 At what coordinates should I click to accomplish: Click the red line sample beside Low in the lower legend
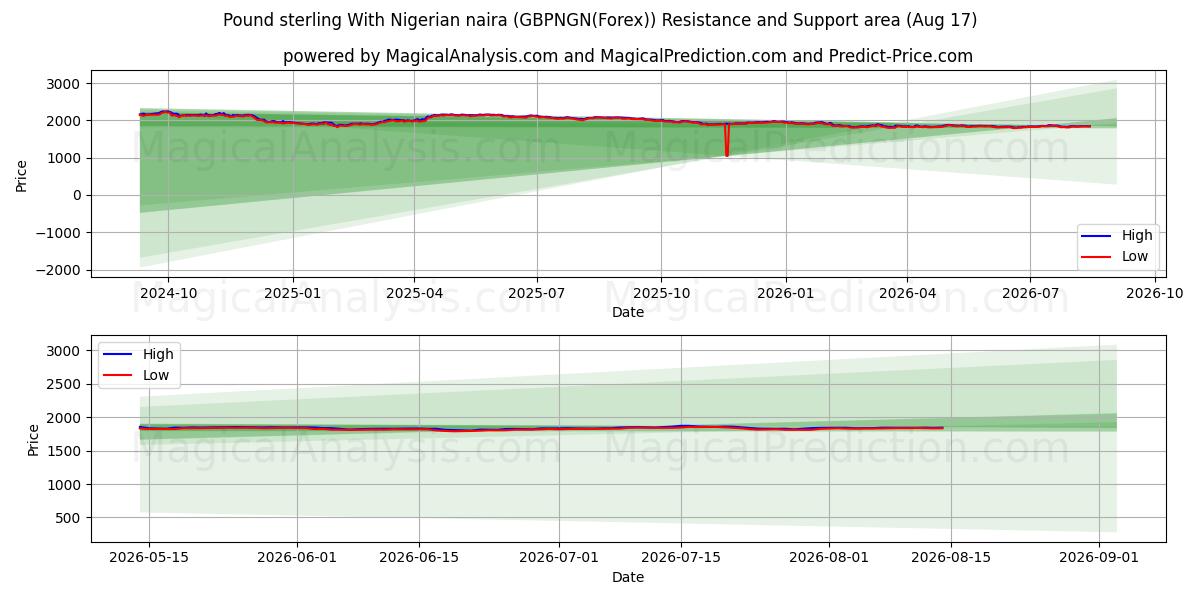pos(118,376)
